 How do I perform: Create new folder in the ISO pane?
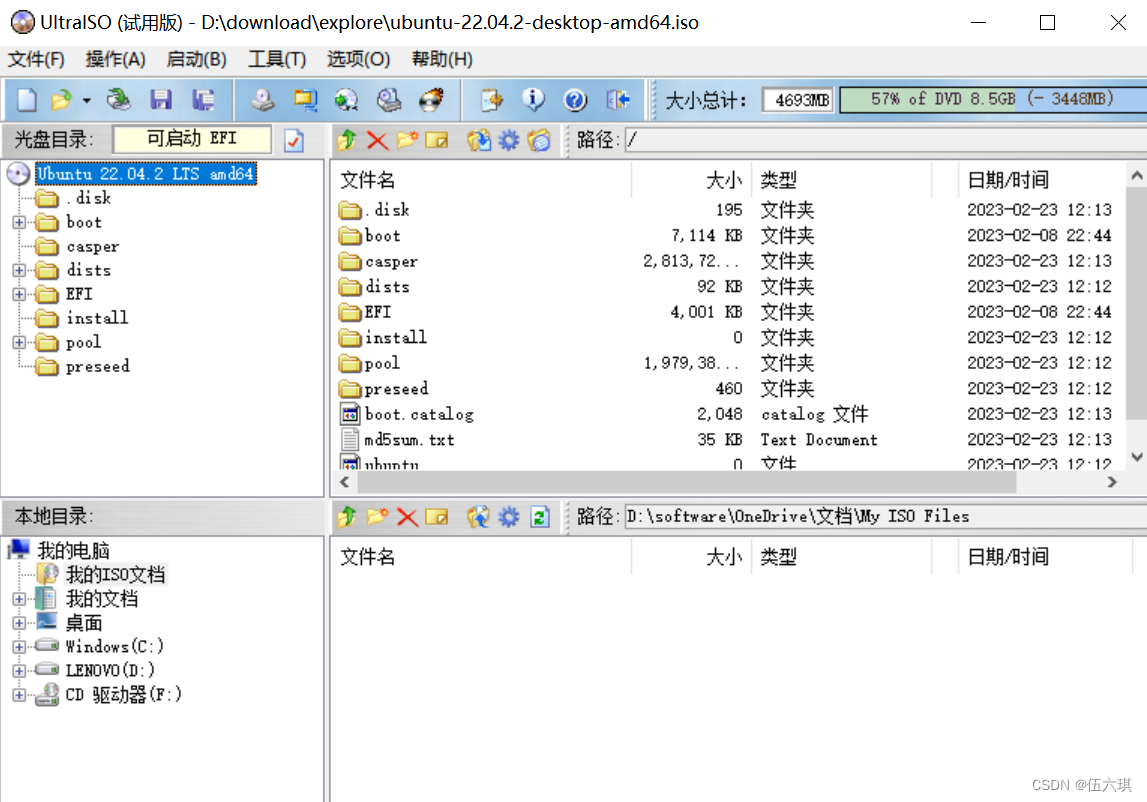coord(407,140)
